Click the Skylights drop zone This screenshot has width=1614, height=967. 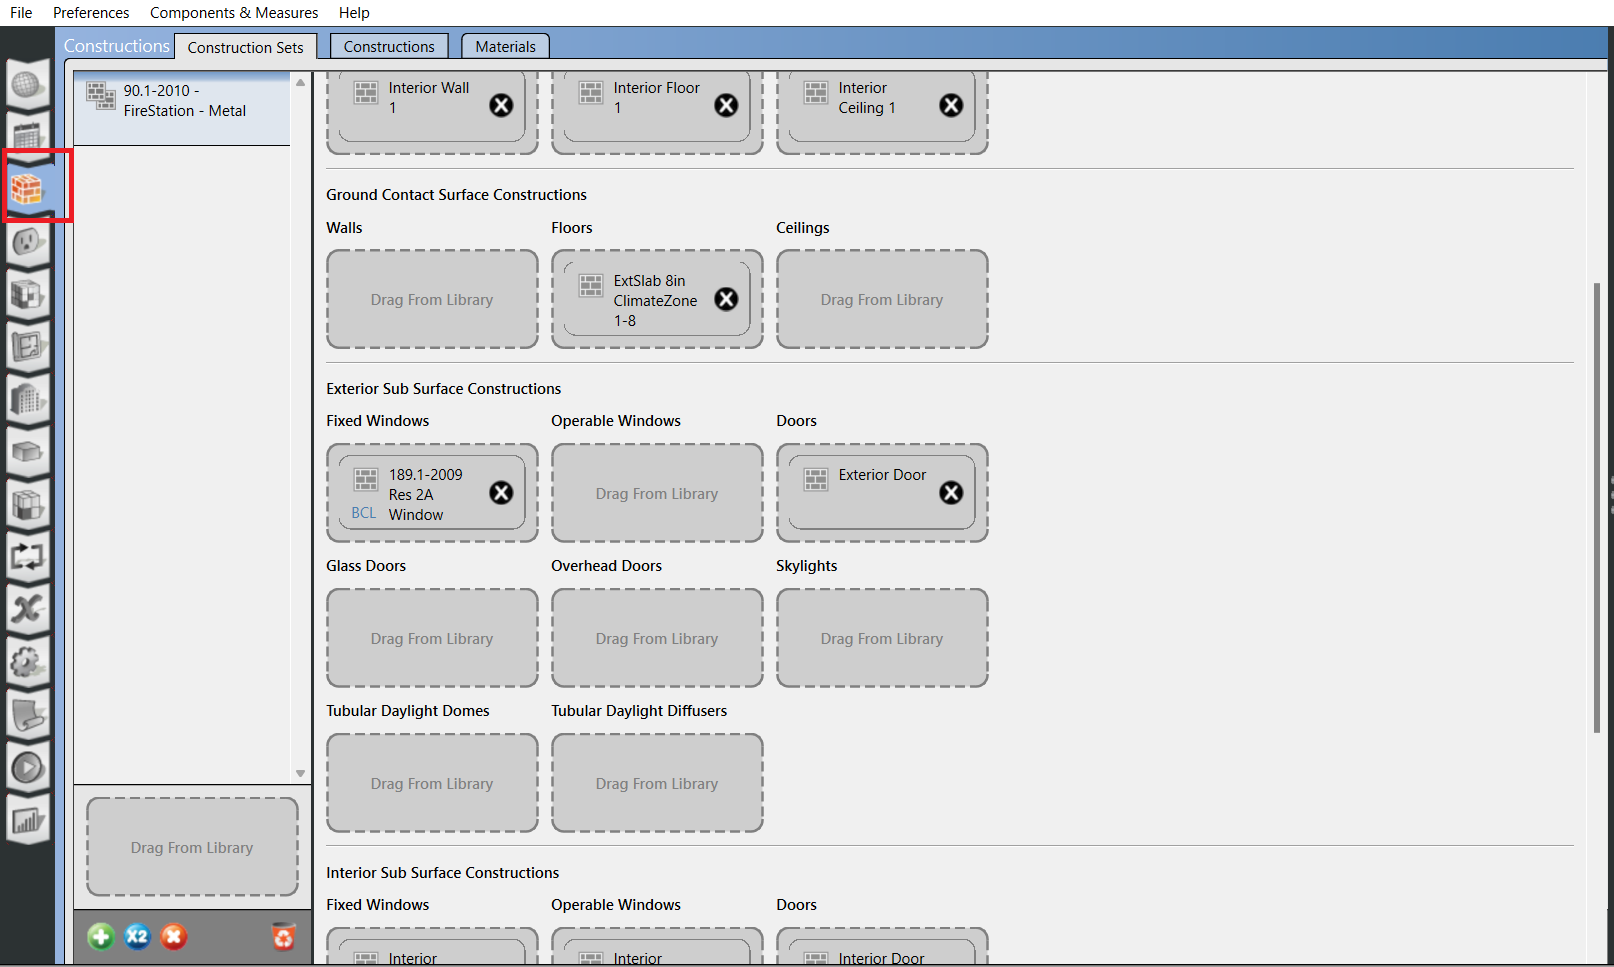pyautogui.click(x=882, y=638)
